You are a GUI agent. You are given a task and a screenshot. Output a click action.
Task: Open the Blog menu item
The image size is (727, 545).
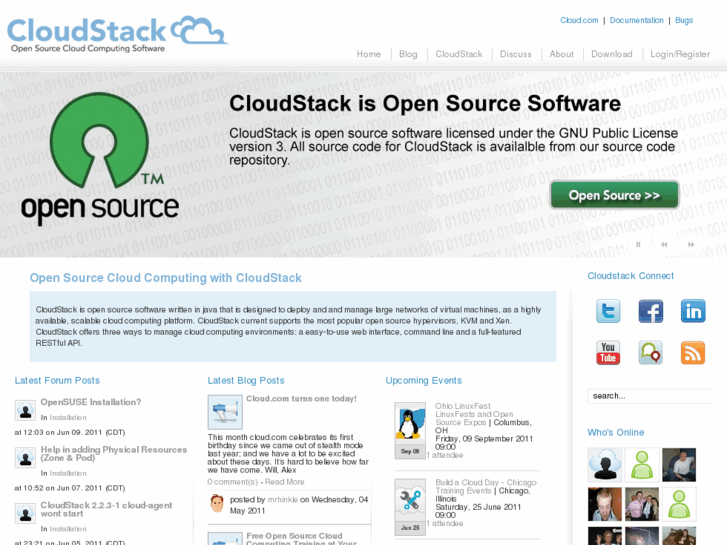click(x=408, y=54)
